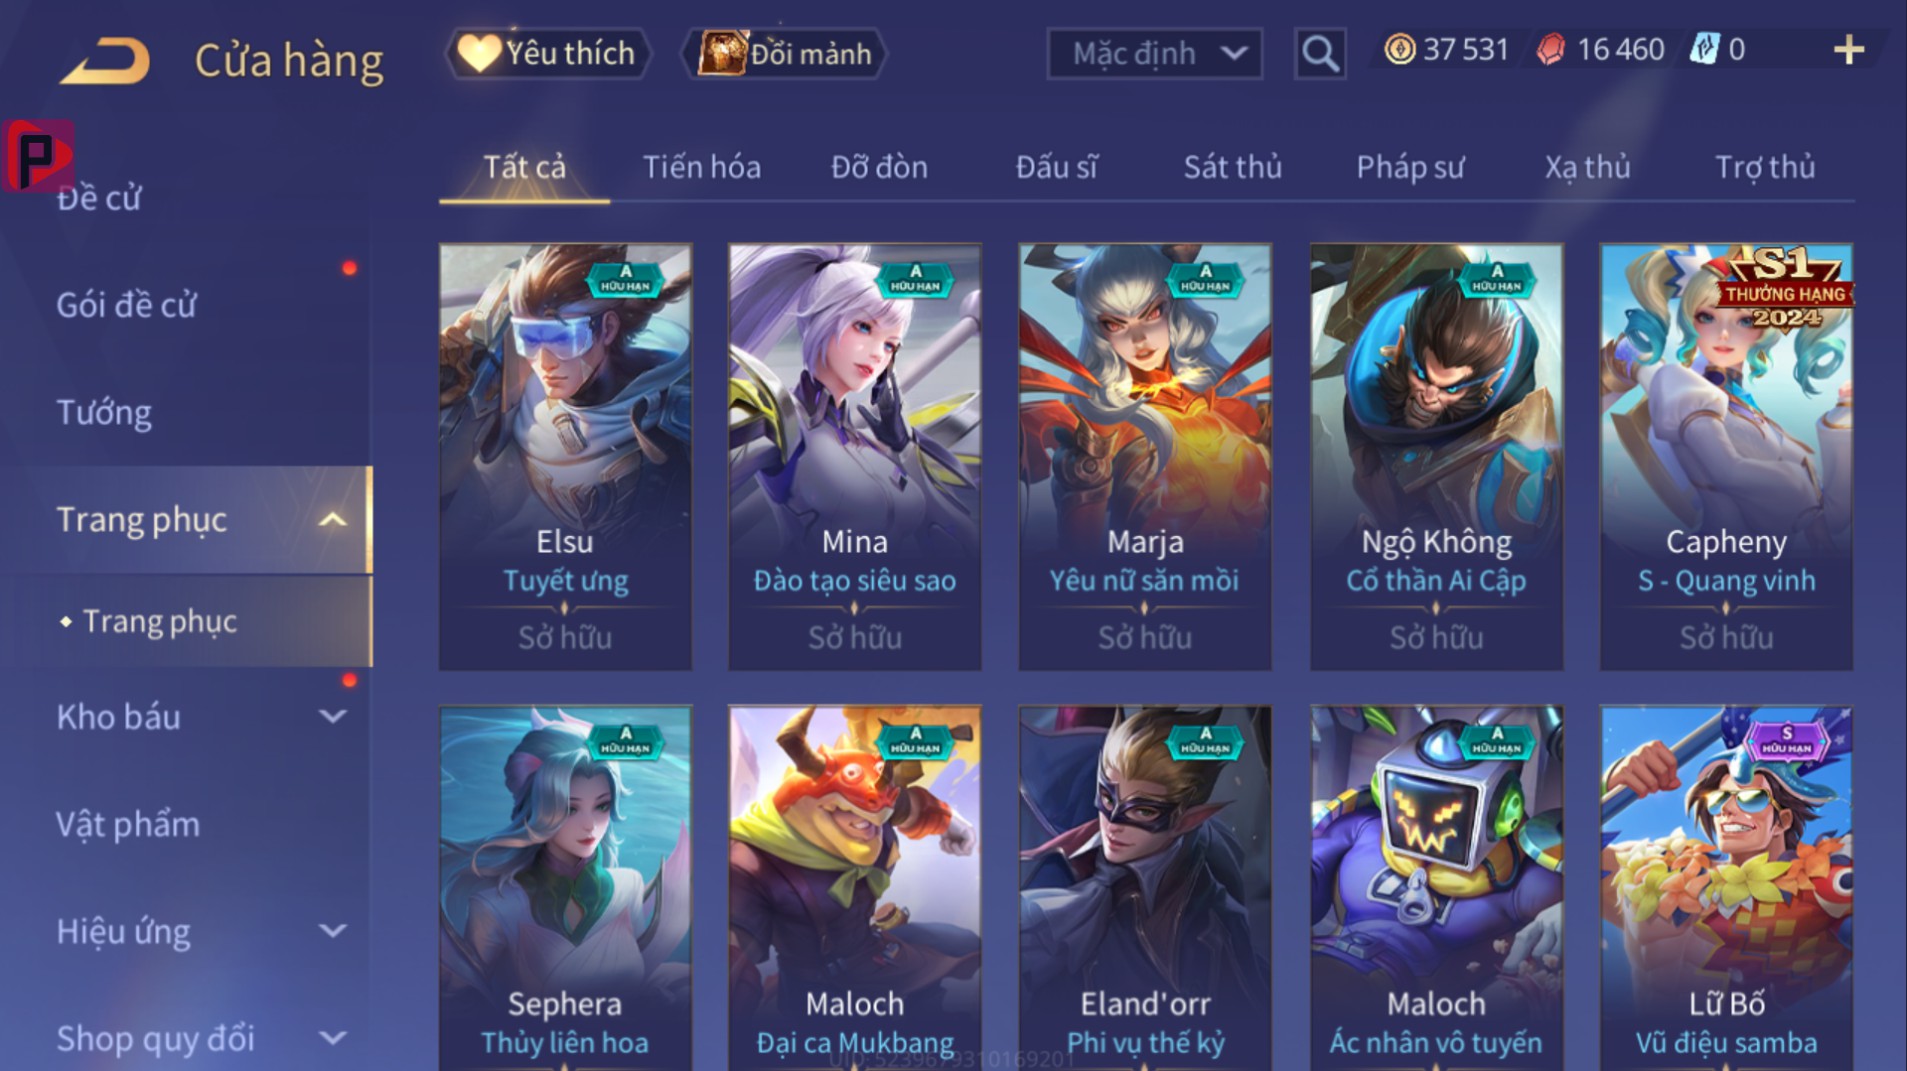
Task: Expand the Hiệu ứng sidebar section
Action: [332, 931]
